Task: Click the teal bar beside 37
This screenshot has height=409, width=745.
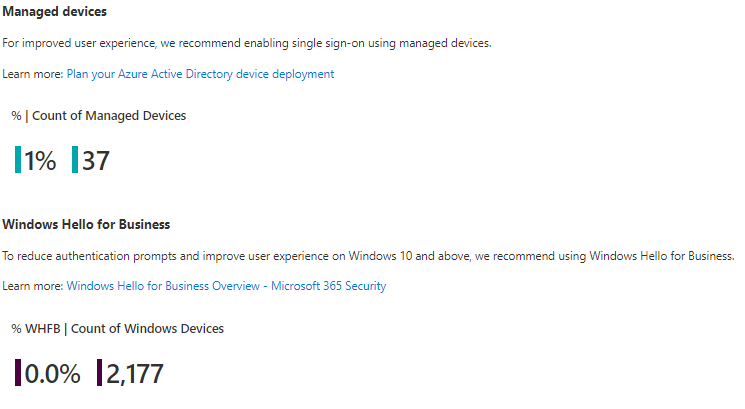Action: [x=75, y=160]
